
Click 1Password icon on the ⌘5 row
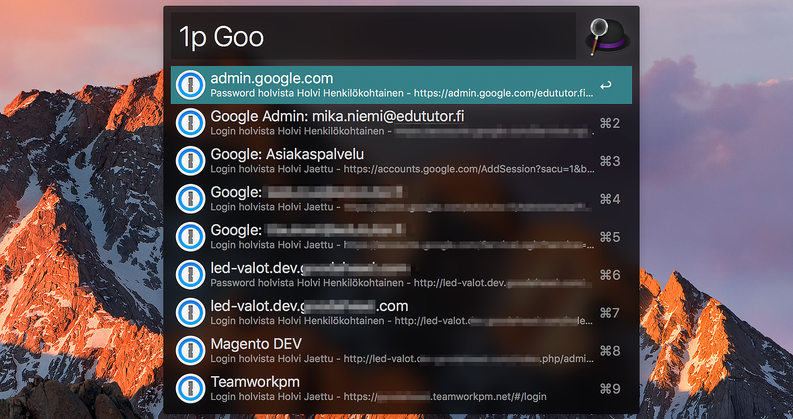191,237
